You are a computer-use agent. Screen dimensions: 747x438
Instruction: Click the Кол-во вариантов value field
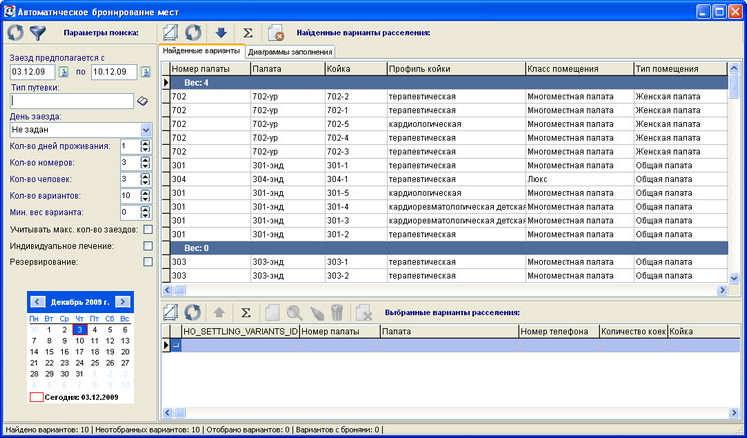[x=130, y=196]
